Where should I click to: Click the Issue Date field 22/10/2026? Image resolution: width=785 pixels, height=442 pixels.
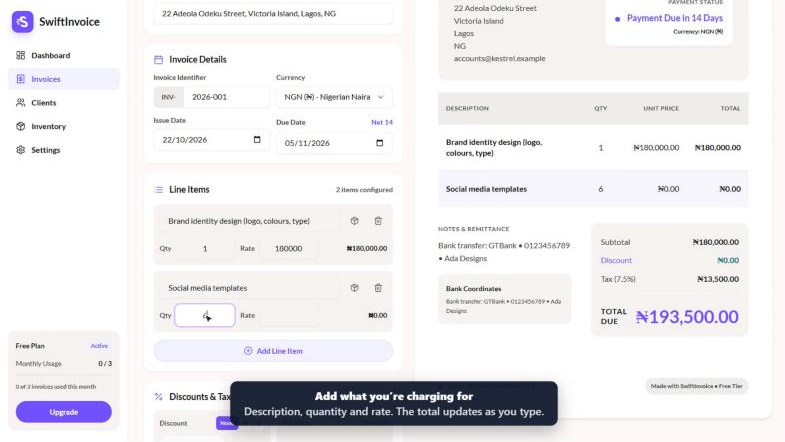212,140
